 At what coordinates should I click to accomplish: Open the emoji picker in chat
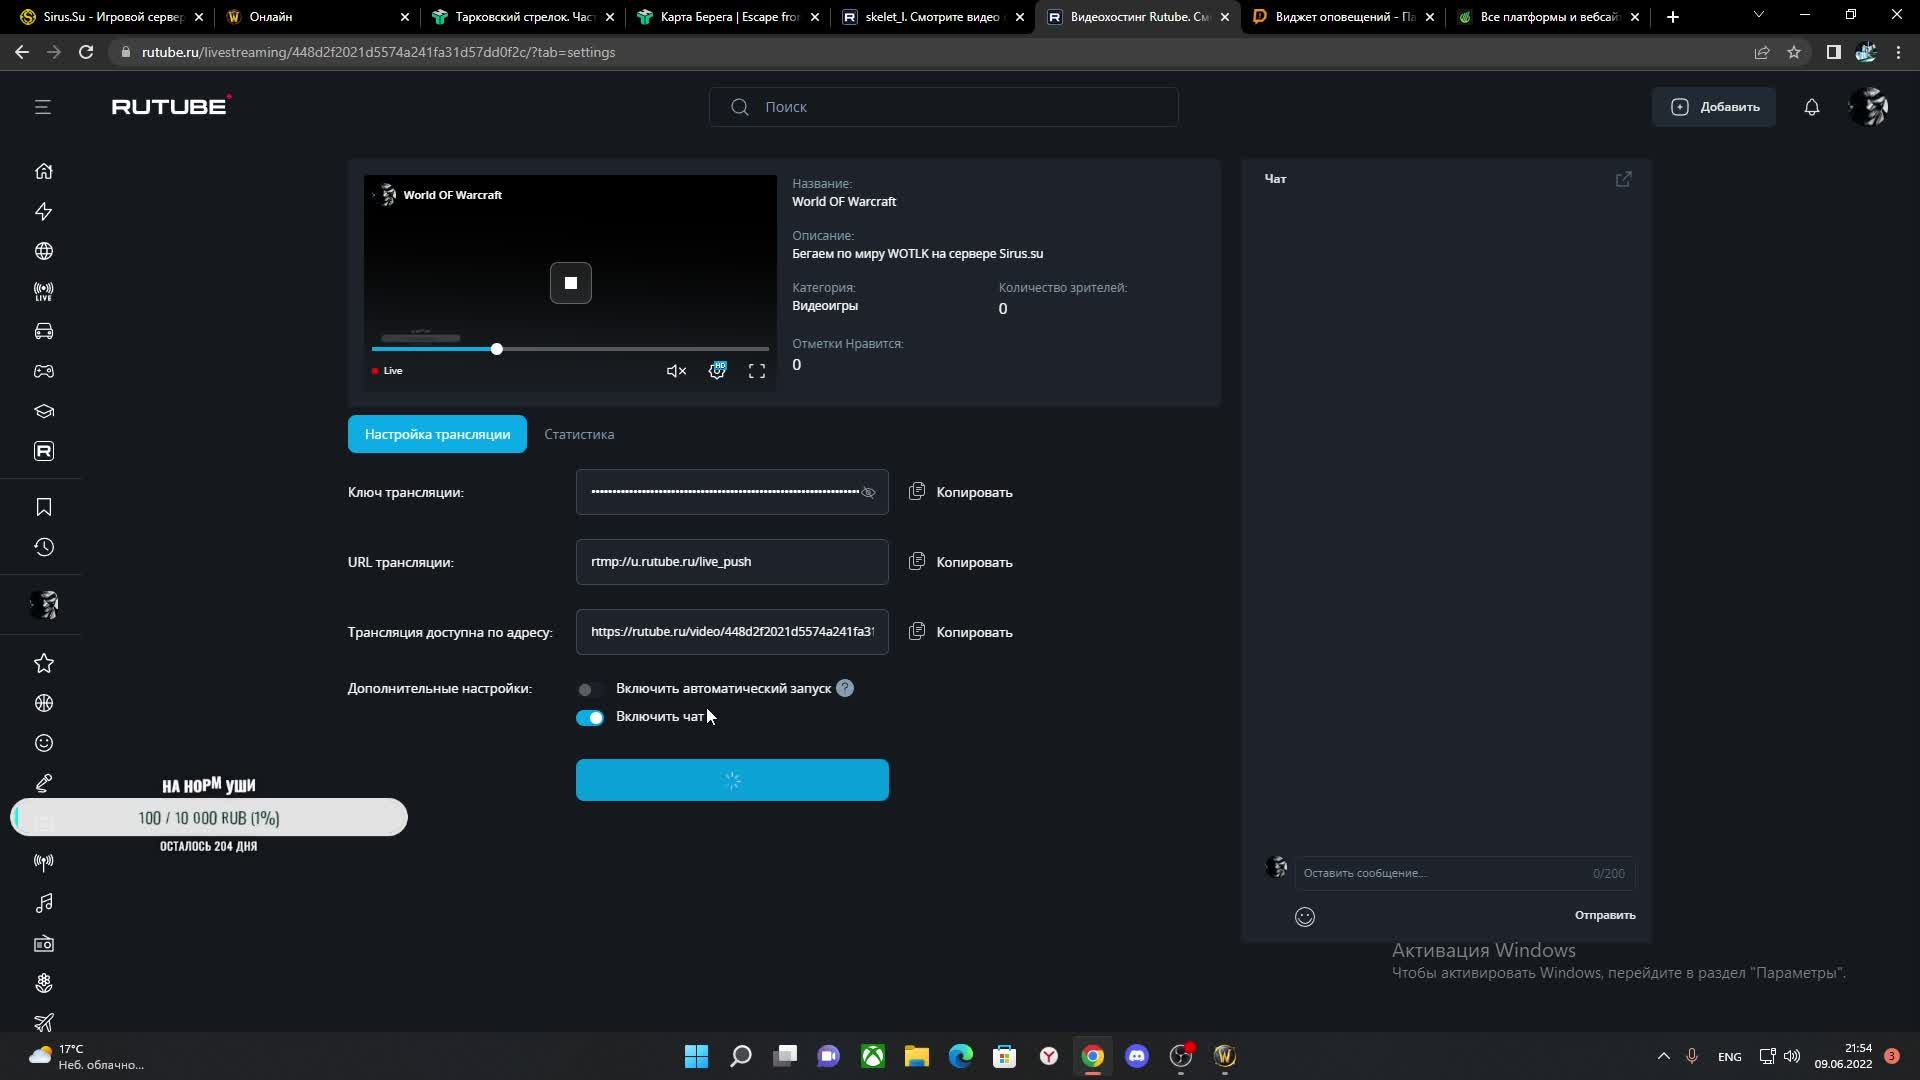point(1305,917)
